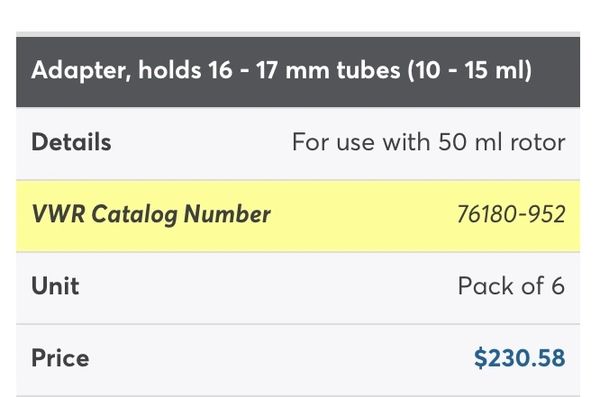The width and height of the screenshot is (600, 397).
Task: Click the word 'holds' in header
Action: coord(170,70)
